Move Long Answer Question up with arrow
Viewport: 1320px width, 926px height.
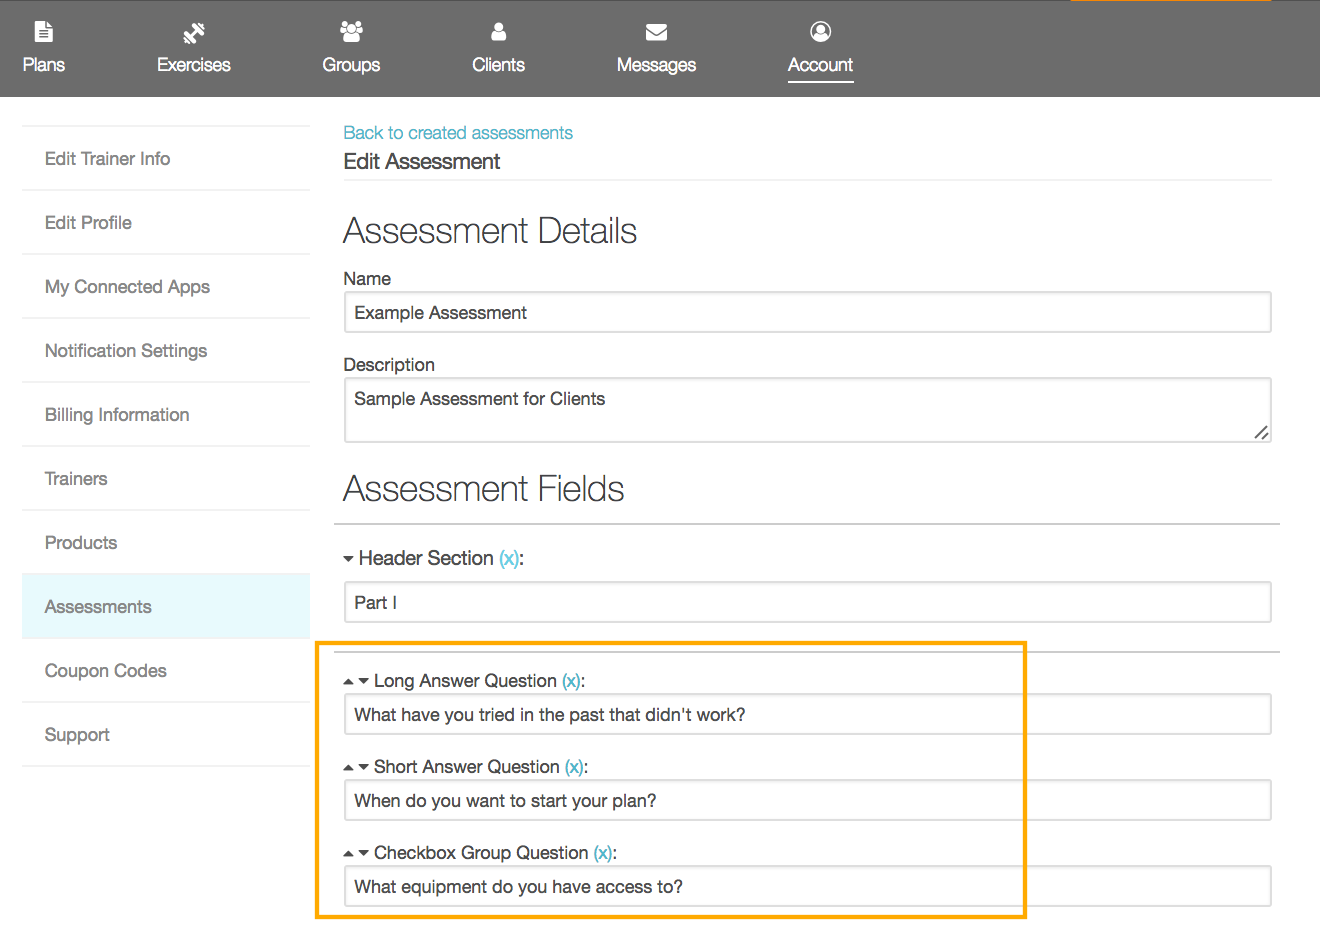point(349,681)
